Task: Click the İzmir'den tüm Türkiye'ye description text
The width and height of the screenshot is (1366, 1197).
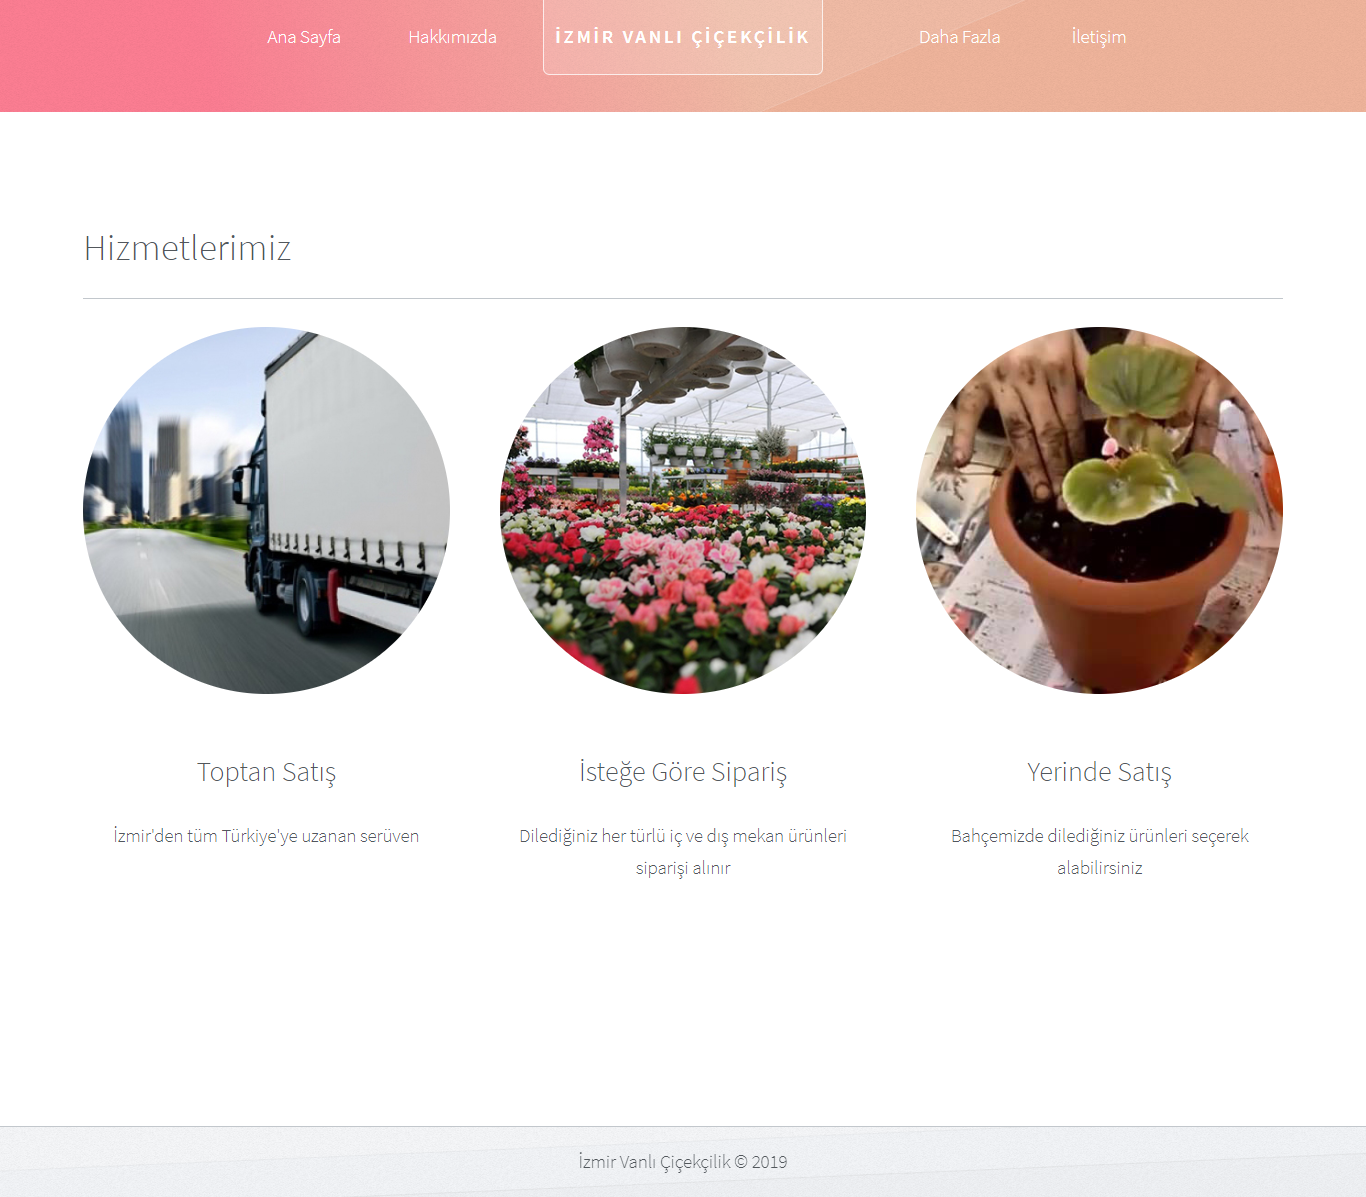Action: tap(266, 836)
